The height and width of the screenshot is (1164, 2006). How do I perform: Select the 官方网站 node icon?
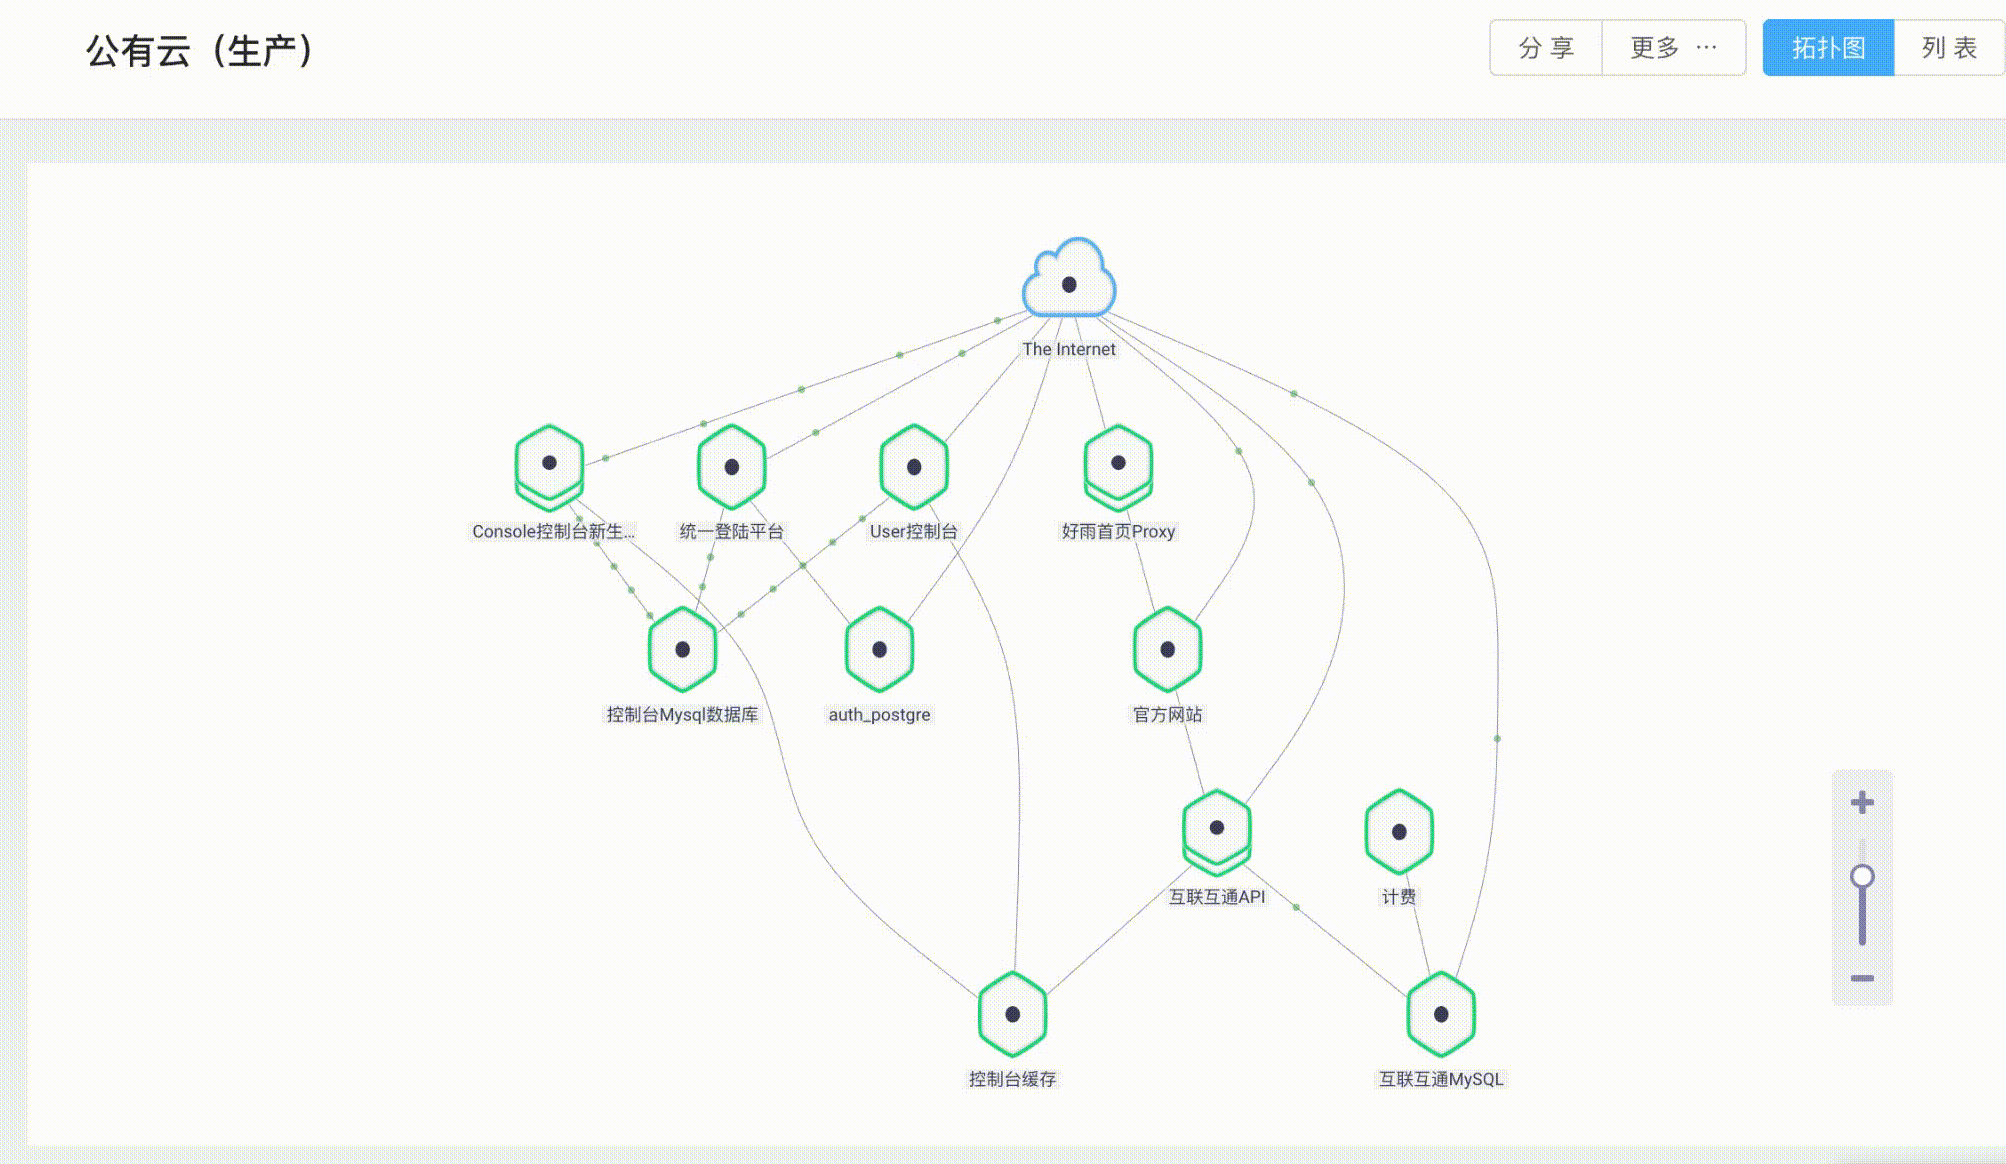coord(1167,649)
